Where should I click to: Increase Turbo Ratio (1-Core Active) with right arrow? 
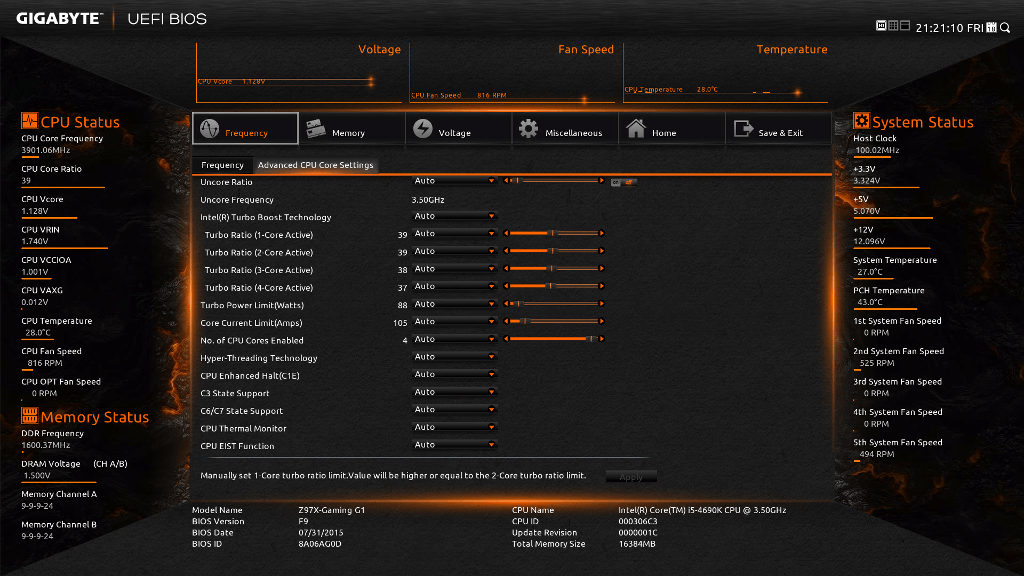click(x=601, y=233)
